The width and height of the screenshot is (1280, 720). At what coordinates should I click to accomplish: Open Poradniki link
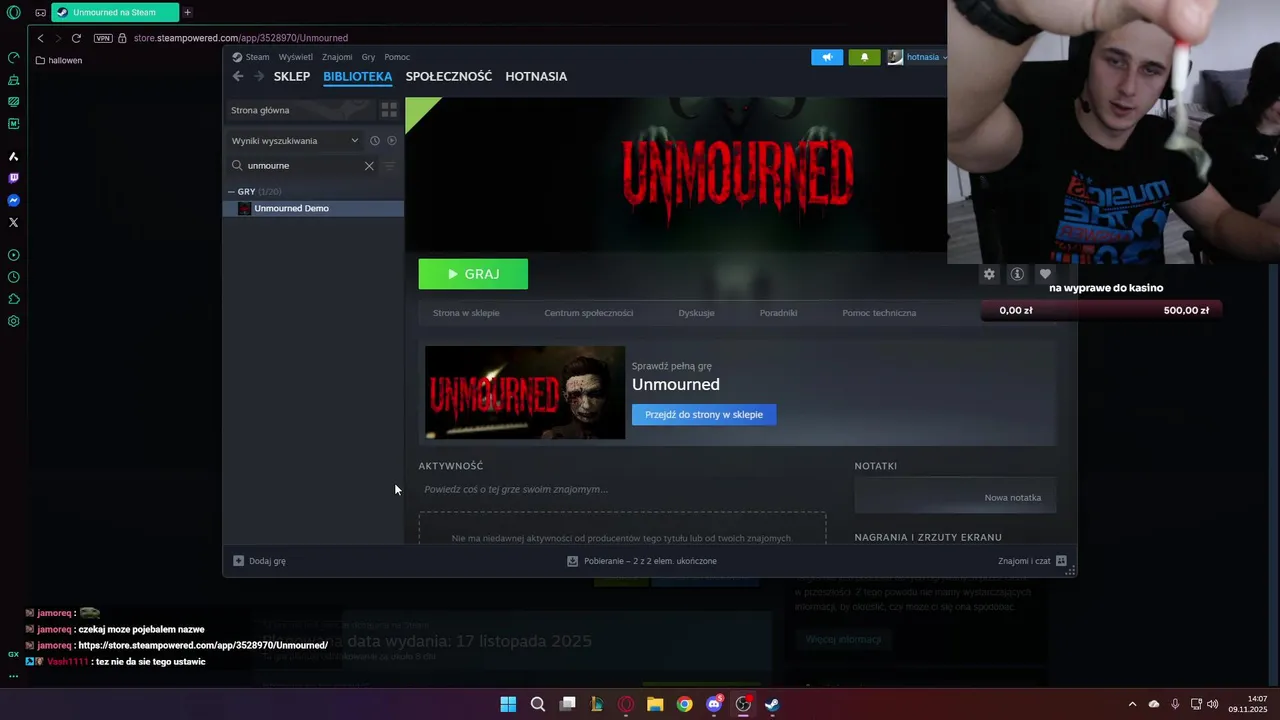coord(778,313)
